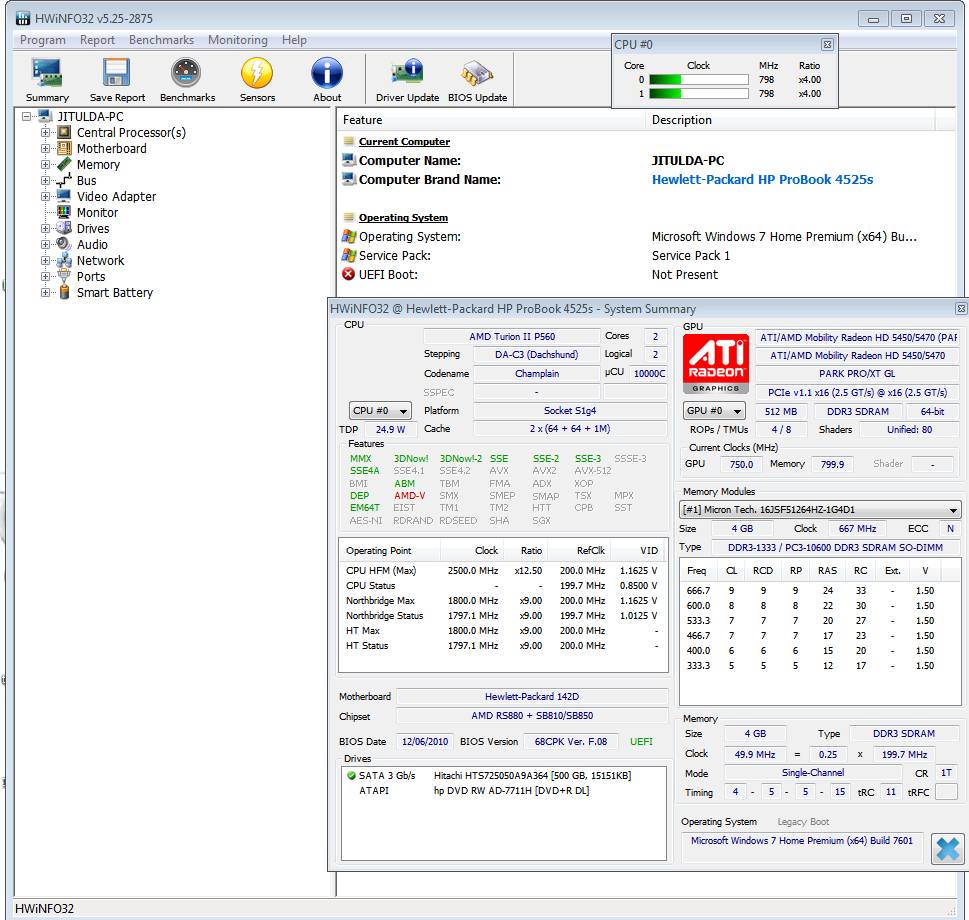Open the Benchmarks menu
Viewport: 969px width, 920px height.
pyautogui.click(x=161, y=40)
